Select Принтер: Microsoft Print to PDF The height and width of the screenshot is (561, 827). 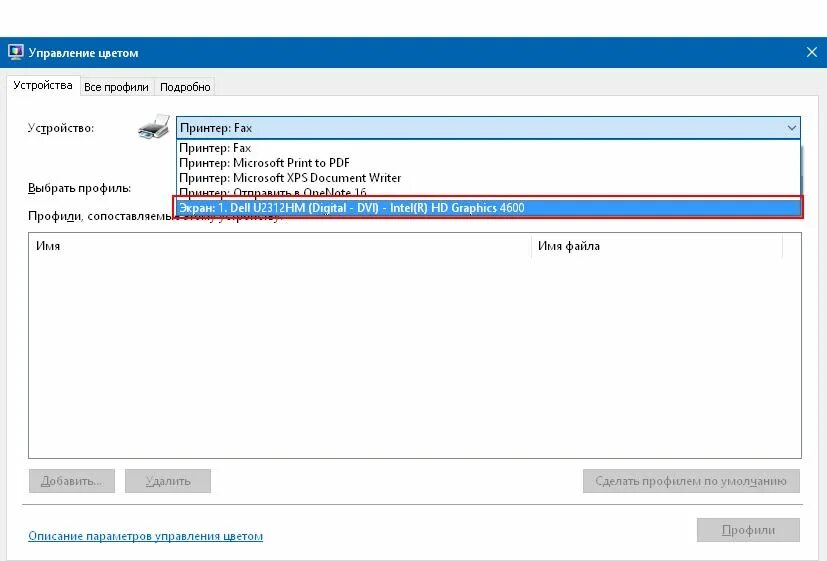click(488, 162)
